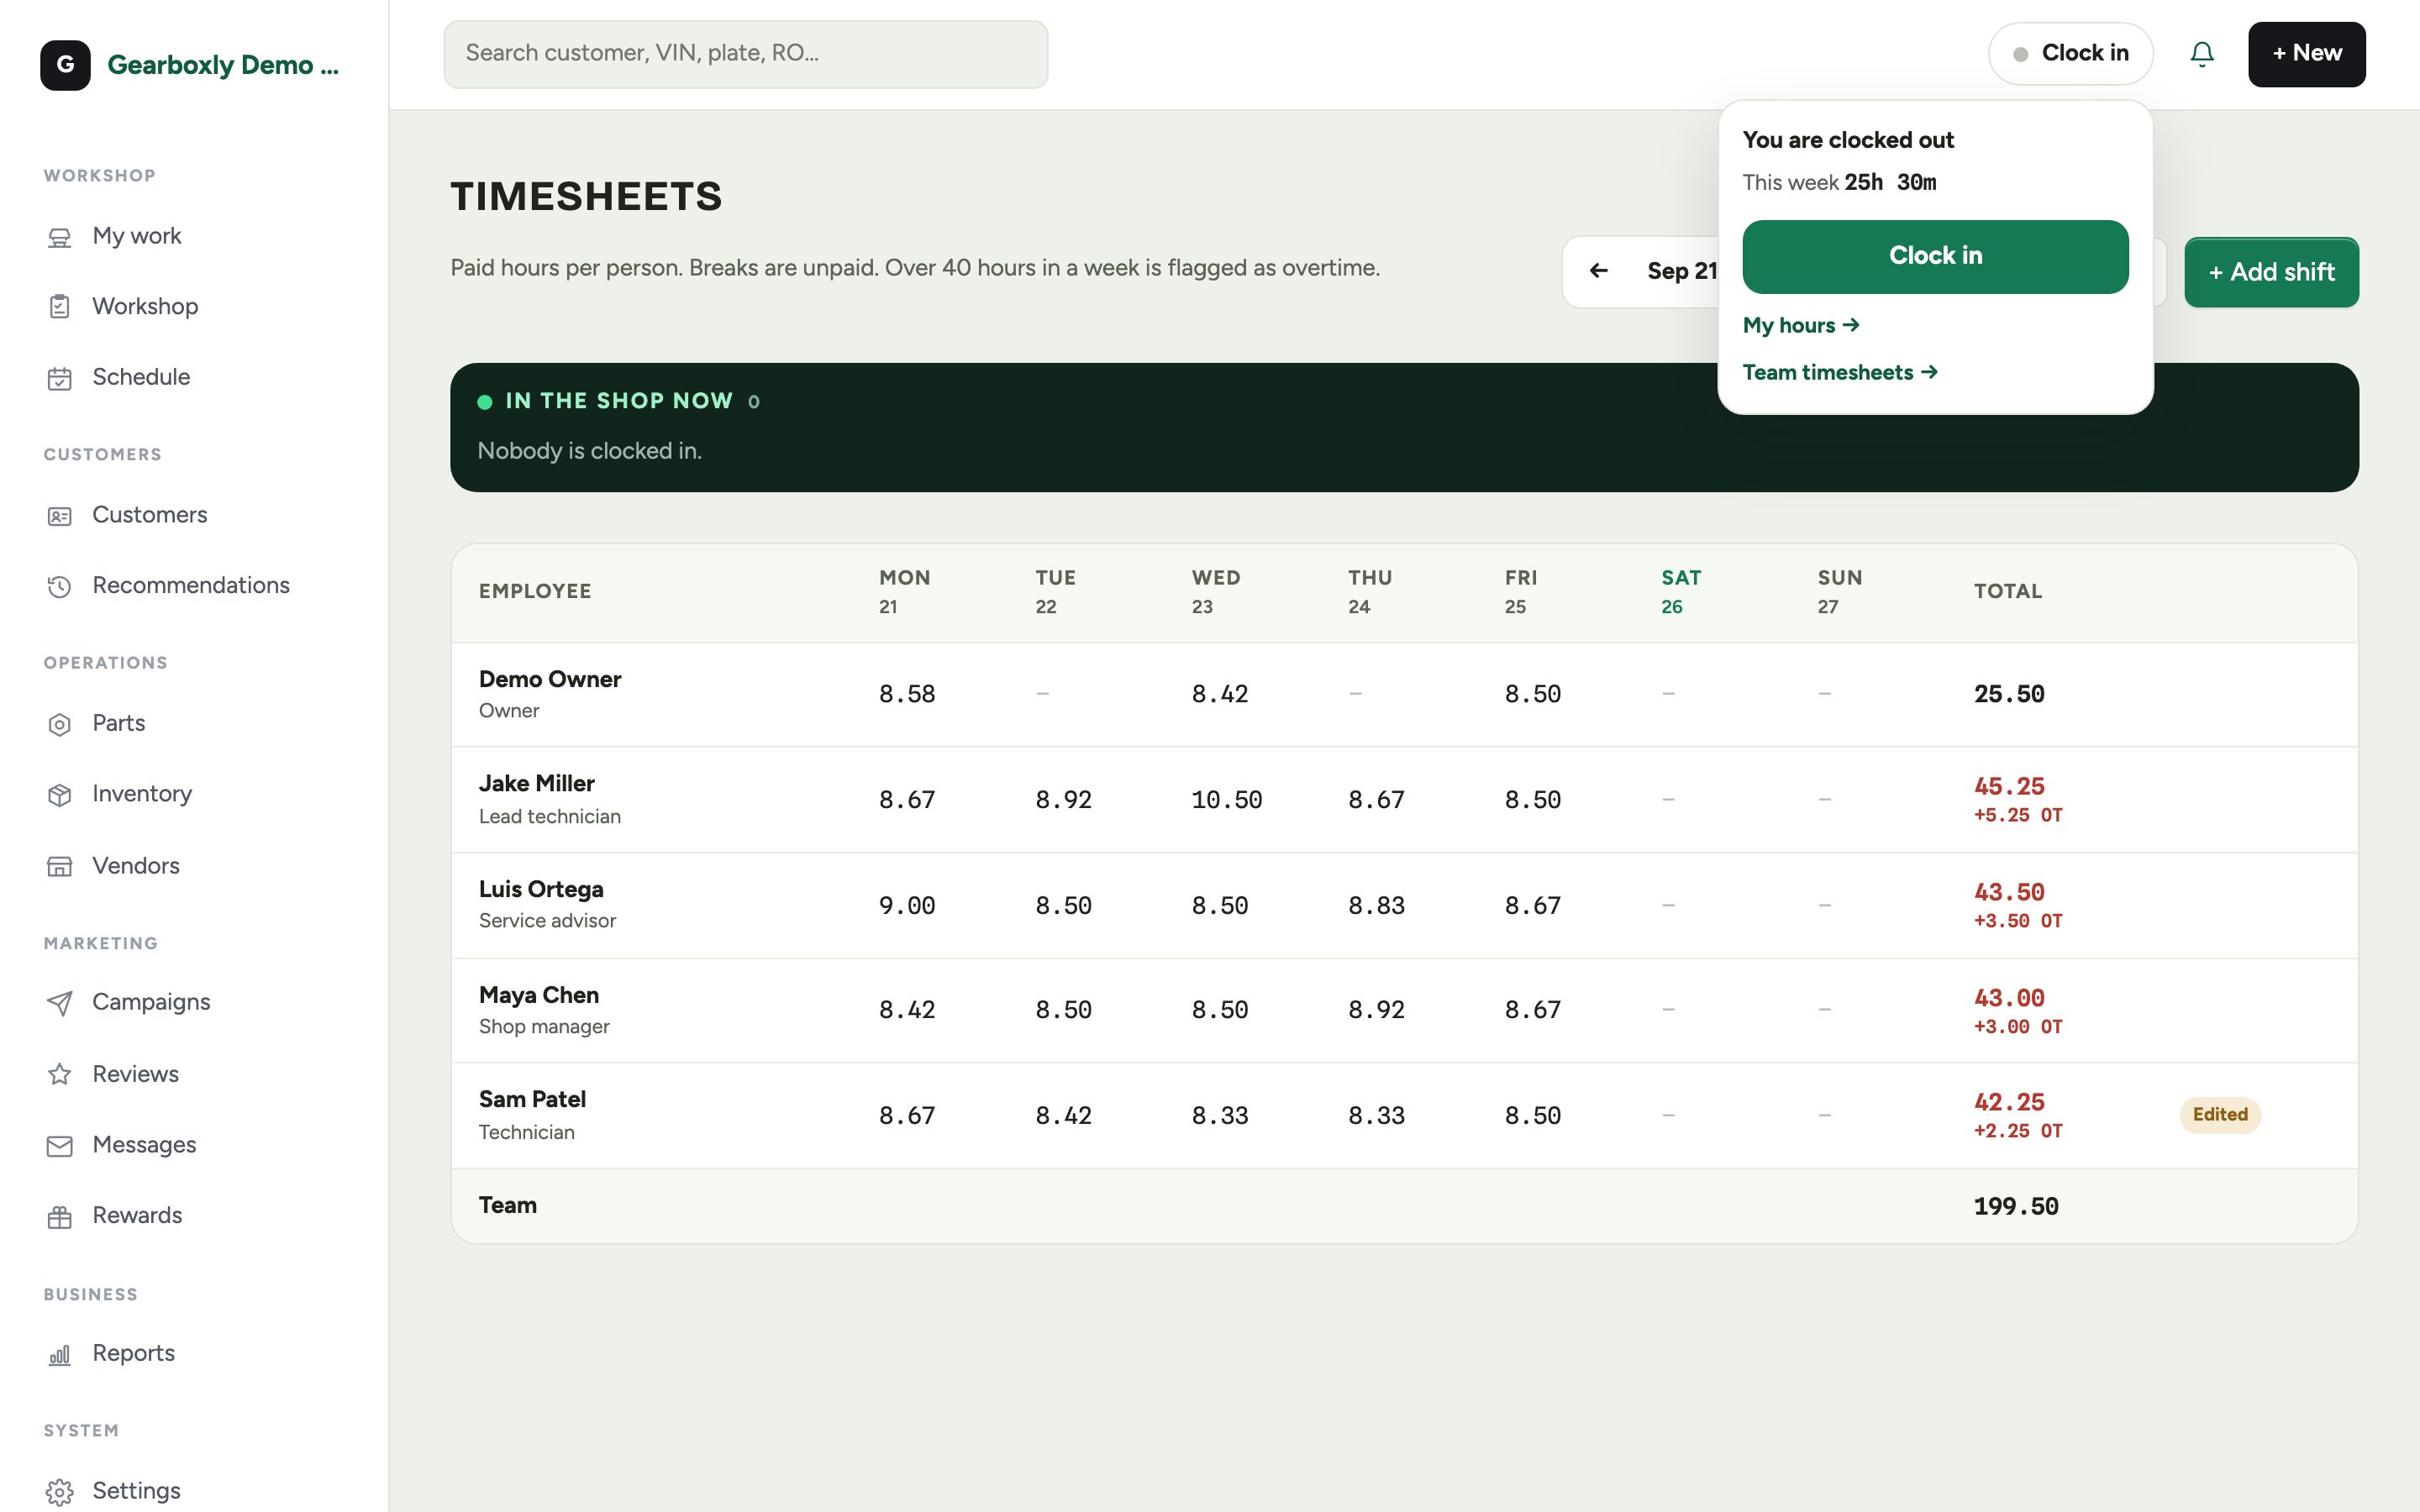Toggle the Clock in pill in header
The image size is (2420, 1512).
click(x=2070, y=54)
